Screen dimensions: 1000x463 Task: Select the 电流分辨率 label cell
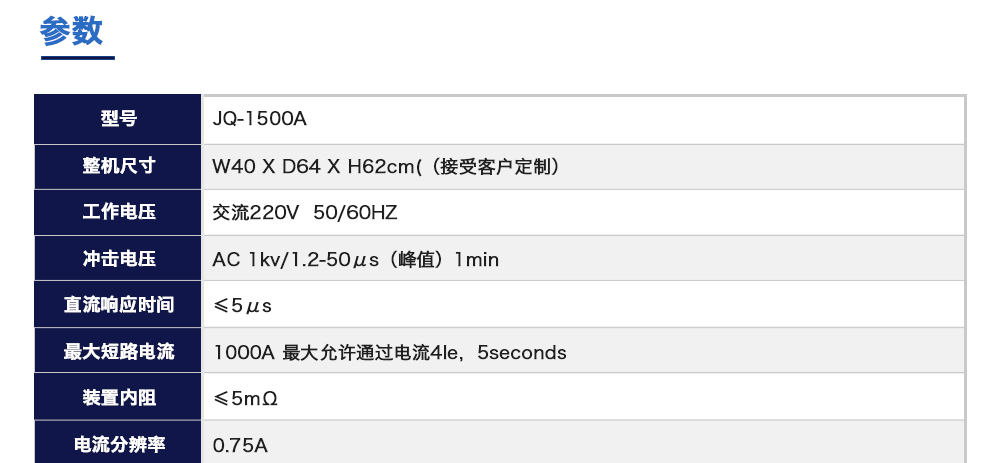[x=118, y=445]
